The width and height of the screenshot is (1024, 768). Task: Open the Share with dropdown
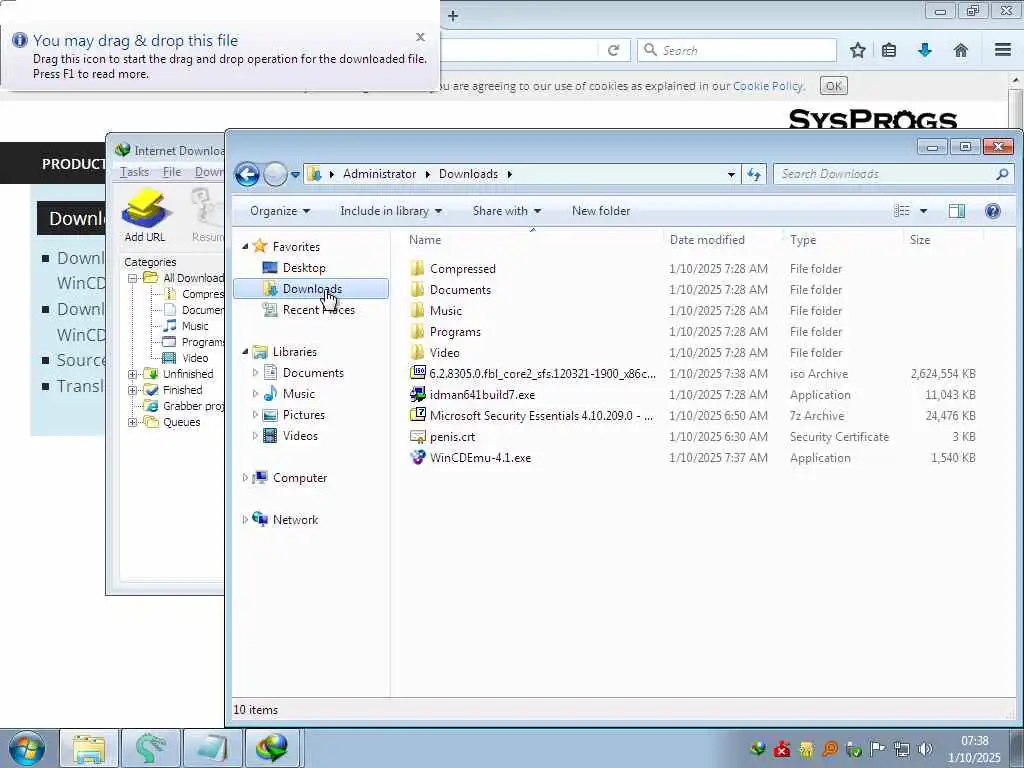pyautogui.click(x=507, y=211)
